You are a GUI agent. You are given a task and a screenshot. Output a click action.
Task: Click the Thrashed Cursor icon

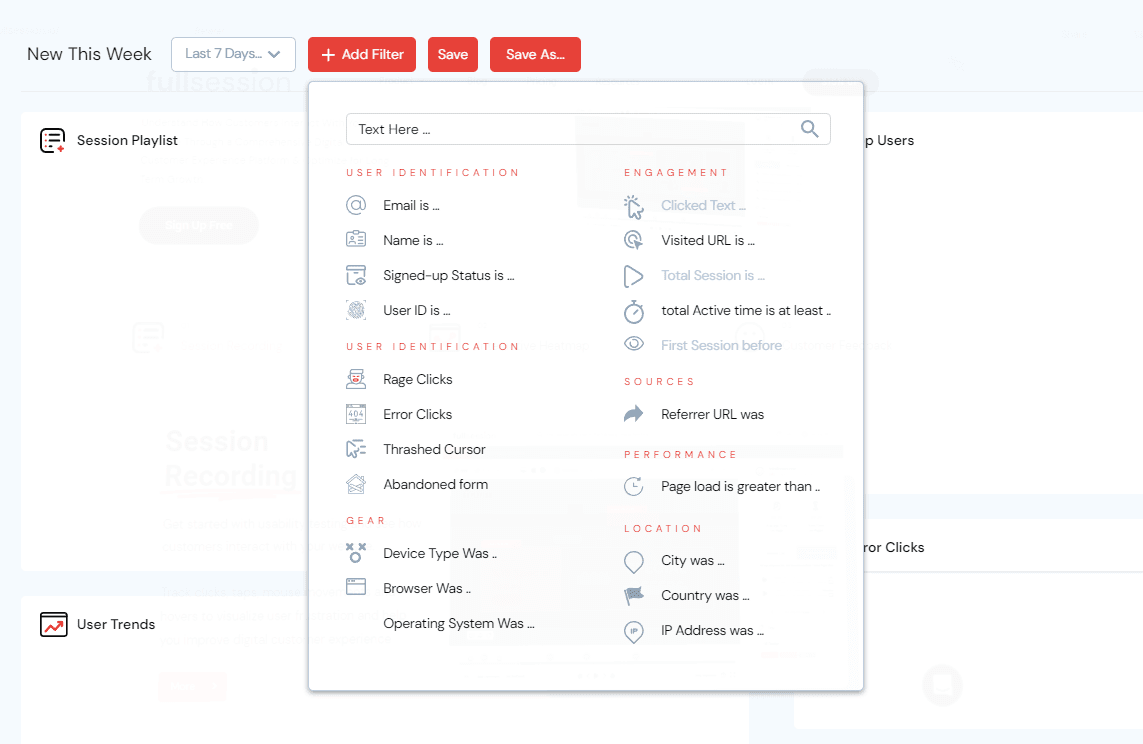356,449
